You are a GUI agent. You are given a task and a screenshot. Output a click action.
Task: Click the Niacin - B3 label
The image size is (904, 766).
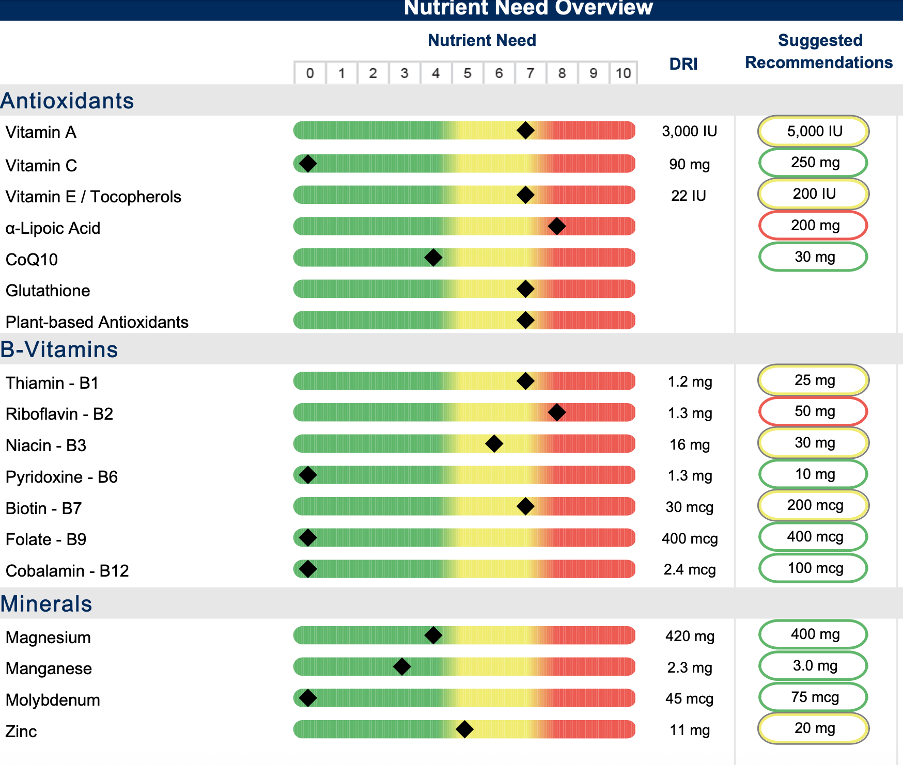click(x=46, y=446)
